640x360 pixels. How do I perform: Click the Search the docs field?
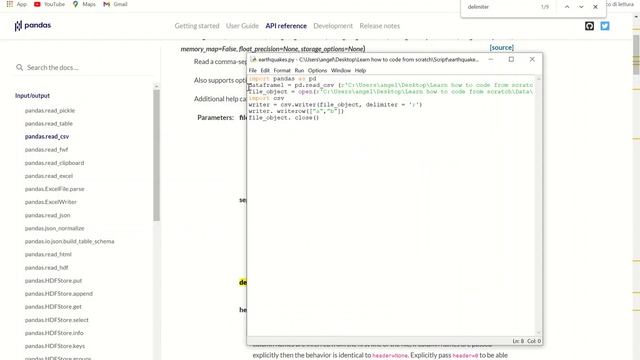82,67
